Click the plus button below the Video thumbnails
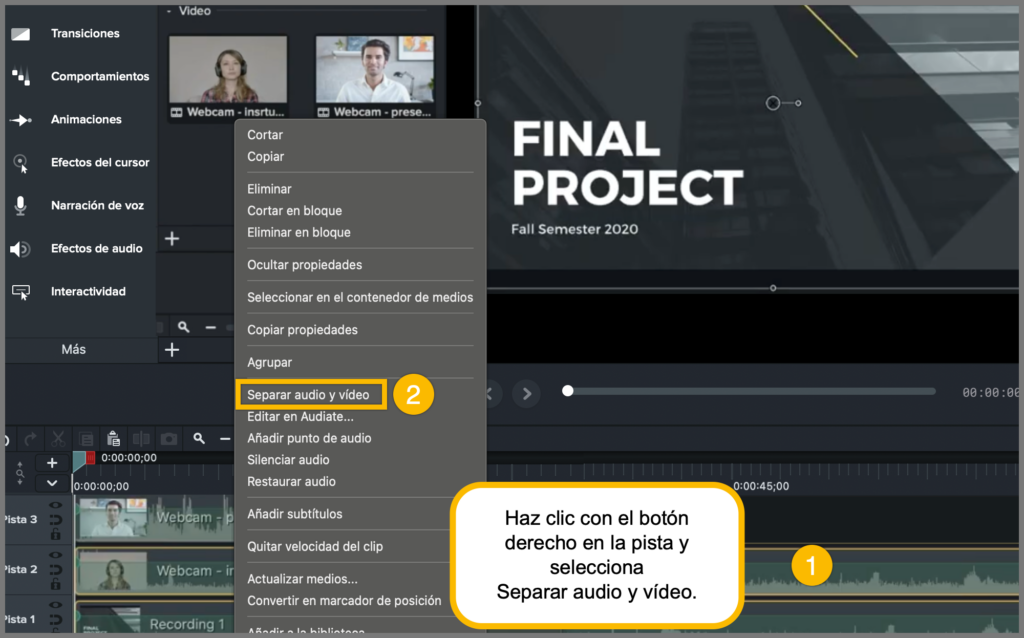This screenshot has height=638, width=1024. (x=172, y=239)
